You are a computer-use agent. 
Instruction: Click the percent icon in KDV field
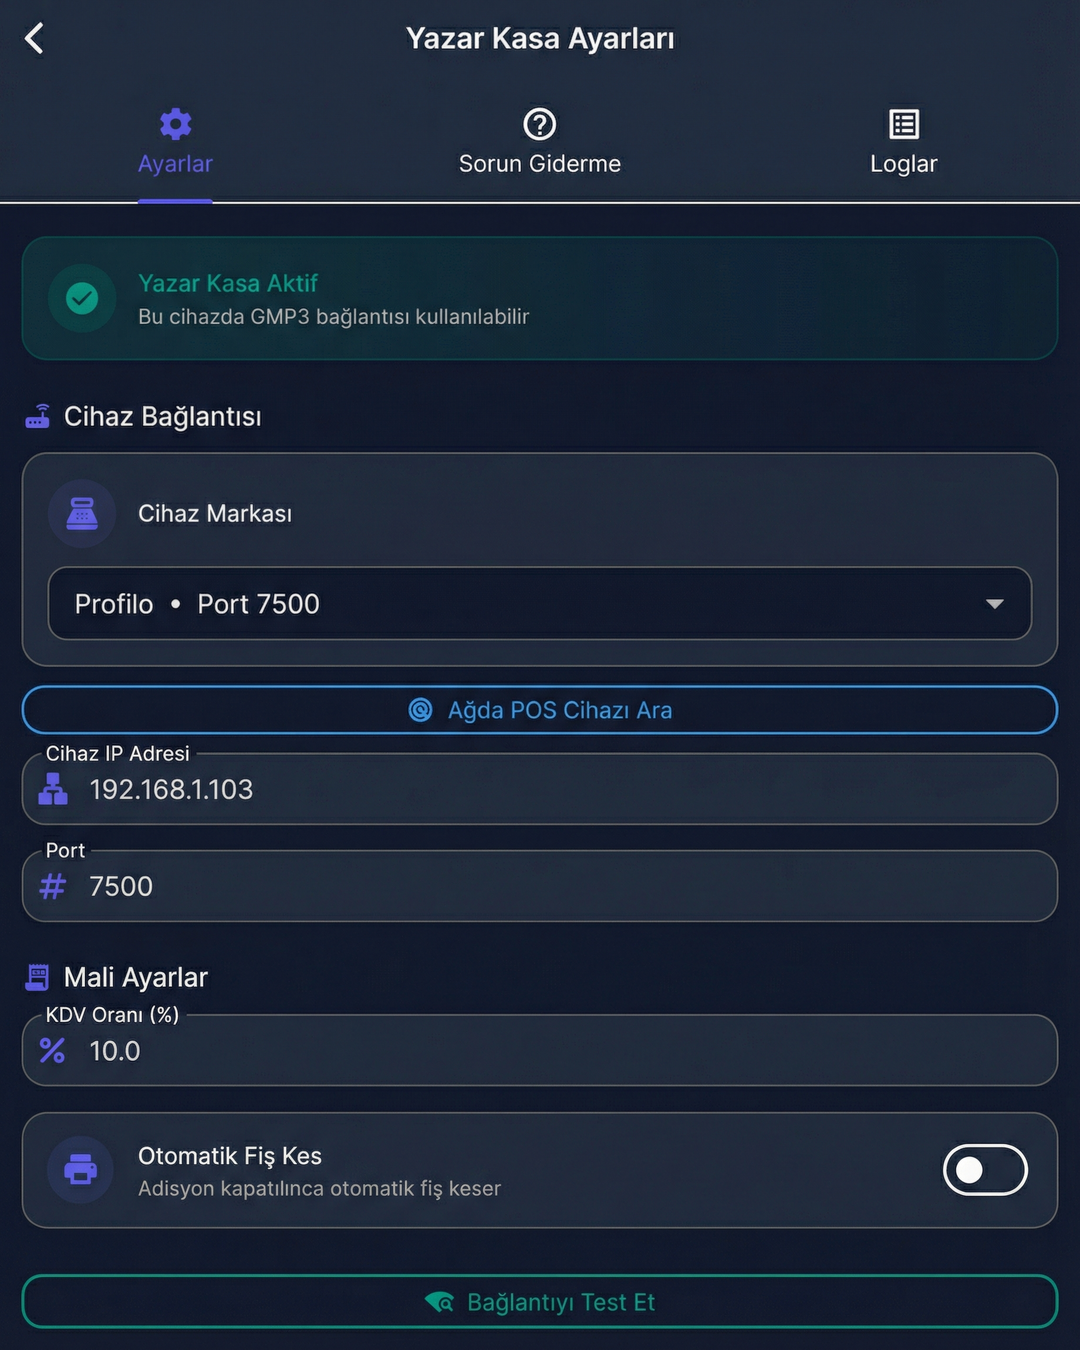coord(53,1051)
